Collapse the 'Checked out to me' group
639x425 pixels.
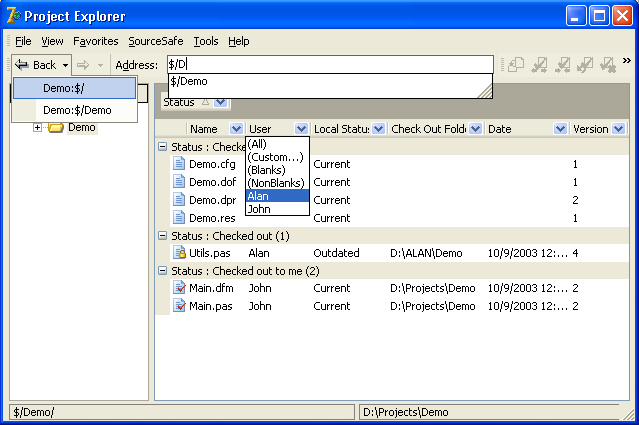[x=163, y=271]
